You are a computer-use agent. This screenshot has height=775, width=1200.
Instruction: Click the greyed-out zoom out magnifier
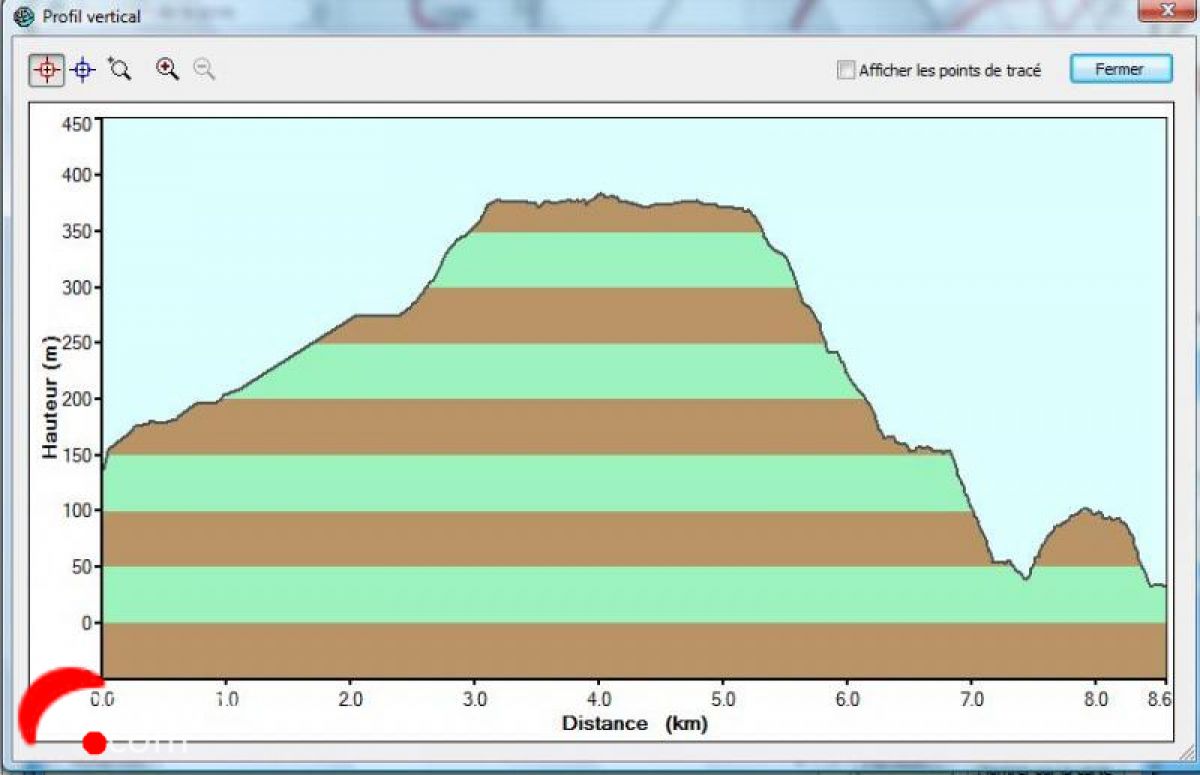(204, 69)
